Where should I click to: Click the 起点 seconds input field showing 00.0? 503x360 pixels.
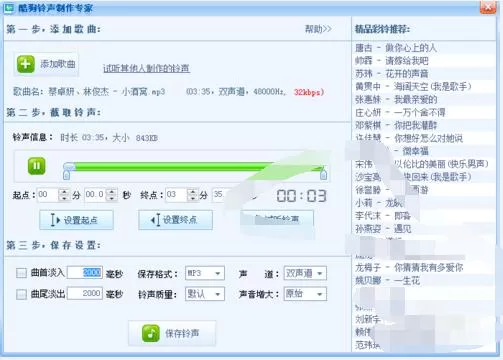tap(96, 195)
